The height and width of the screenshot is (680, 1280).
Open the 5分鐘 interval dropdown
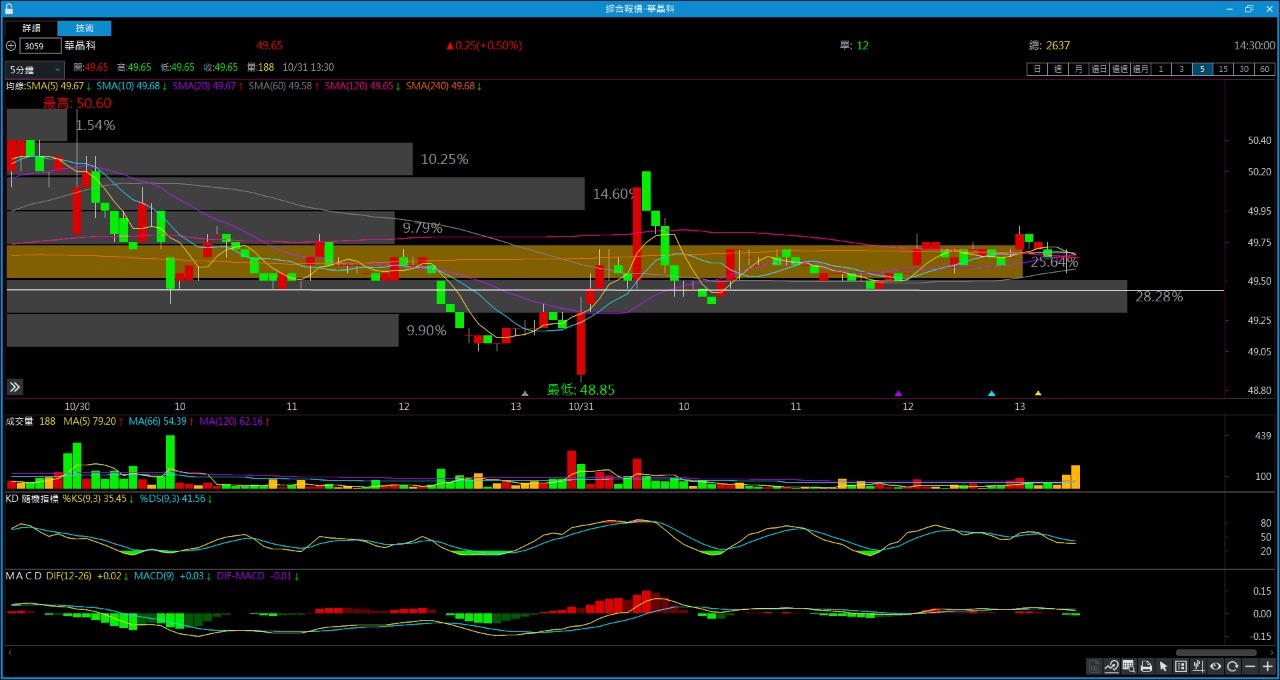[x=34, y=70]
